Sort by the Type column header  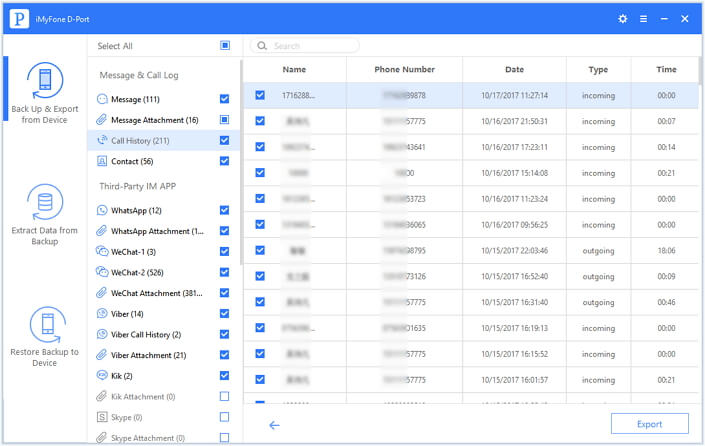click(x=598, y=69)
